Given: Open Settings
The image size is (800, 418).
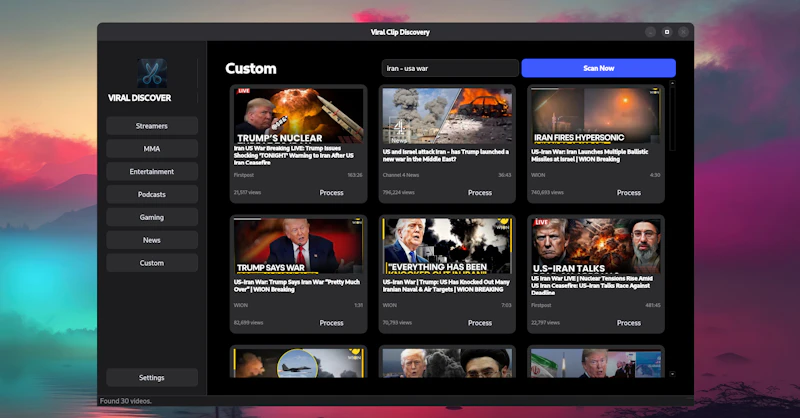Looking at the screenshot, I should point(152,378).
